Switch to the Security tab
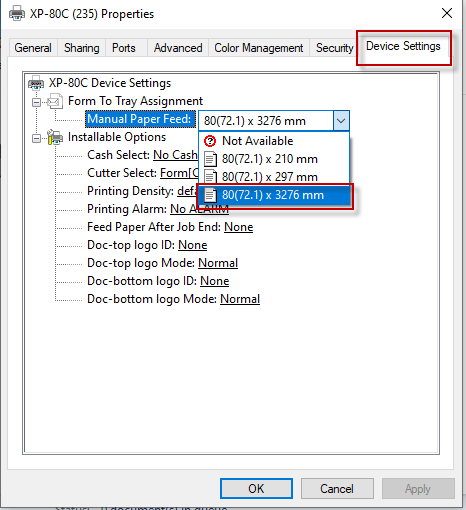Image resolution: width=466 pixels, height=510 pixels. coord(334,48)
